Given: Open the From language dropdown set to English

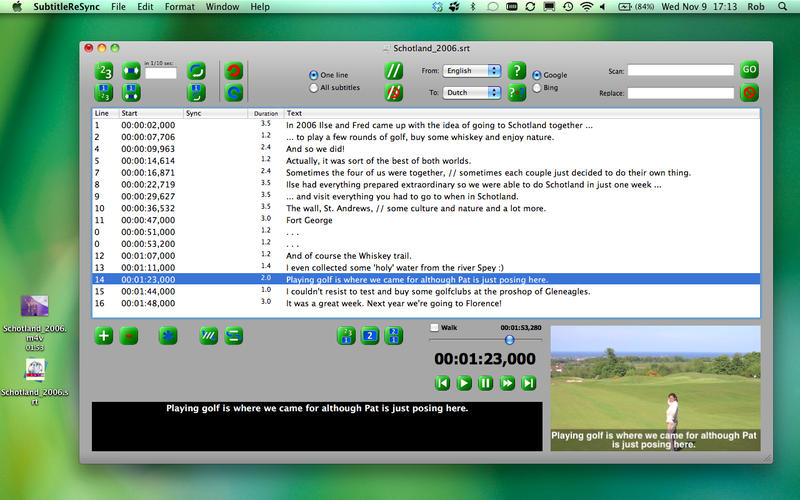Looking at the screenshot, I should [473, 71].
